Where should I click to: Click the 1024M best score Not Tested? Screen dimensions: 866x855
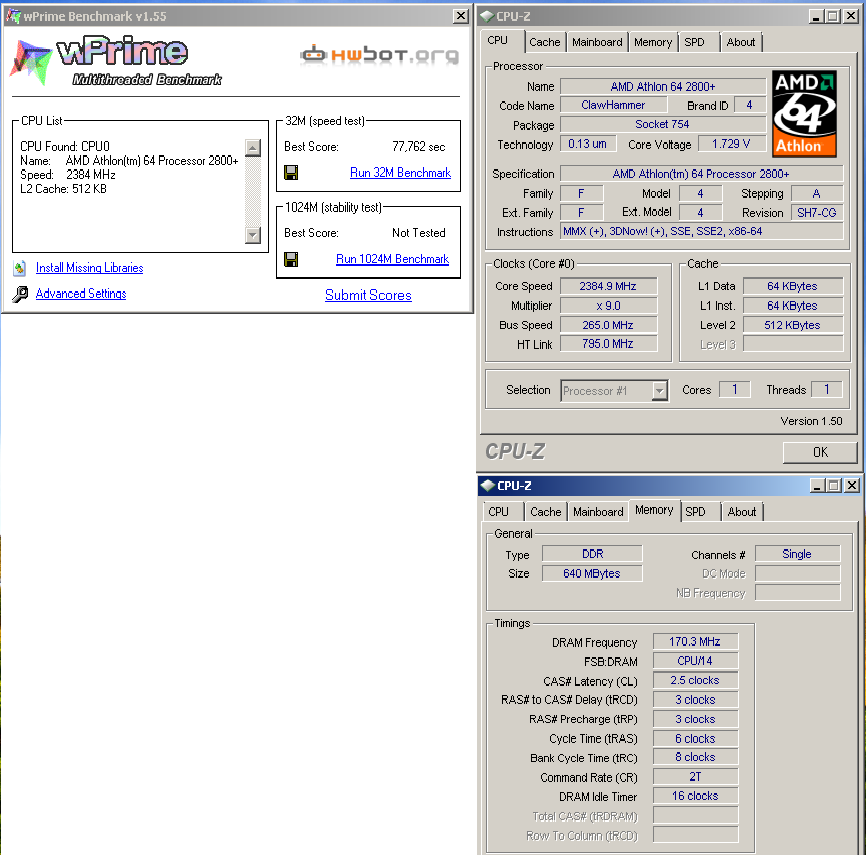point(419,233)
